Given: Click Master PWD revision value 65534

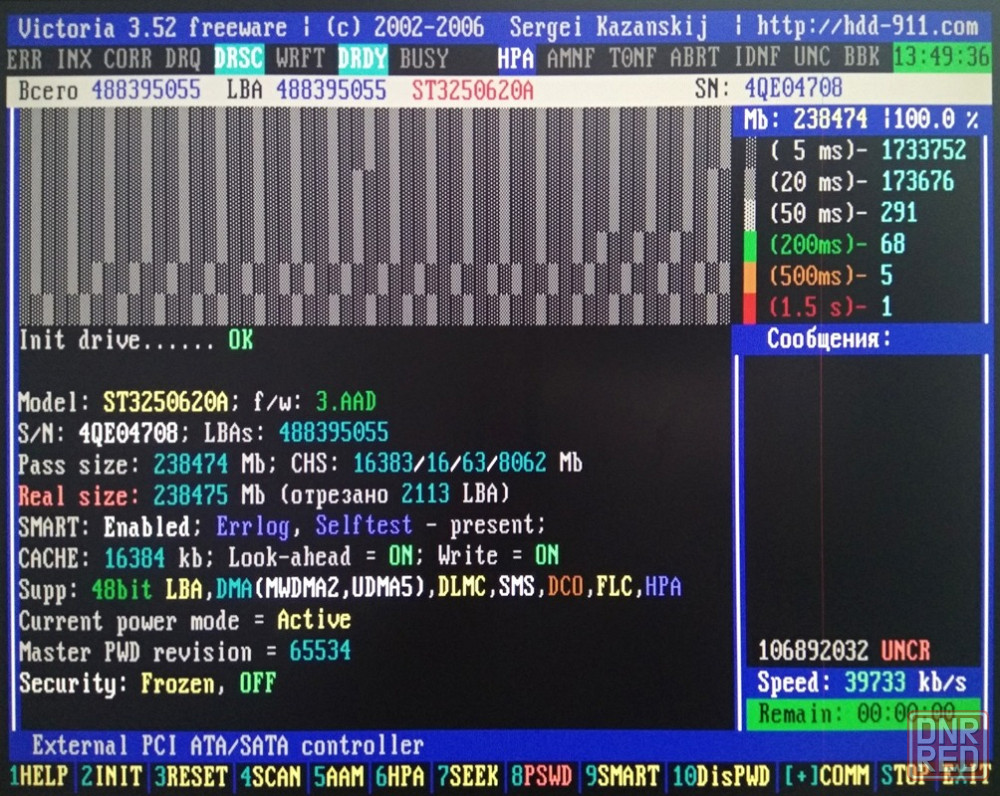Looking at the screenshot, I should 320,651.
